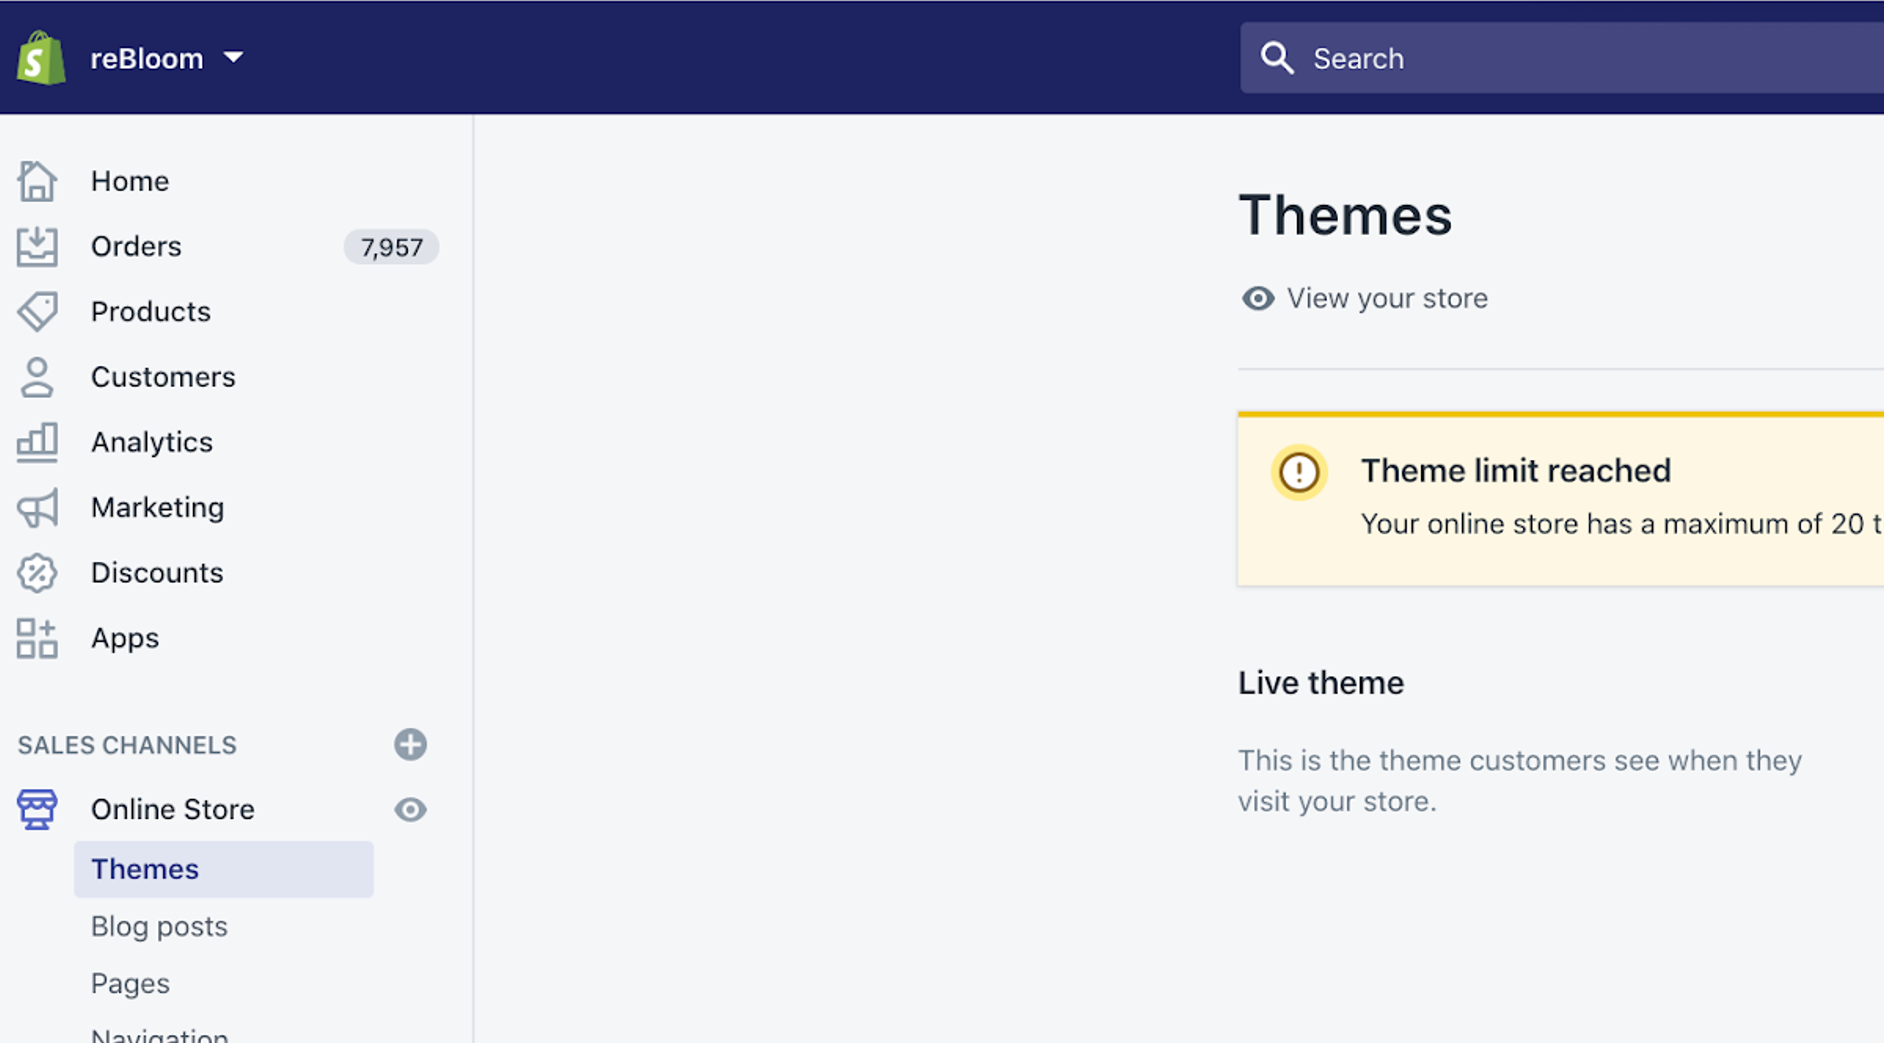Image resolution: width=1884 pixels, height=1044 pixels.
Task: Click the Shopify bag logo
Action: (x=41, y=58)
